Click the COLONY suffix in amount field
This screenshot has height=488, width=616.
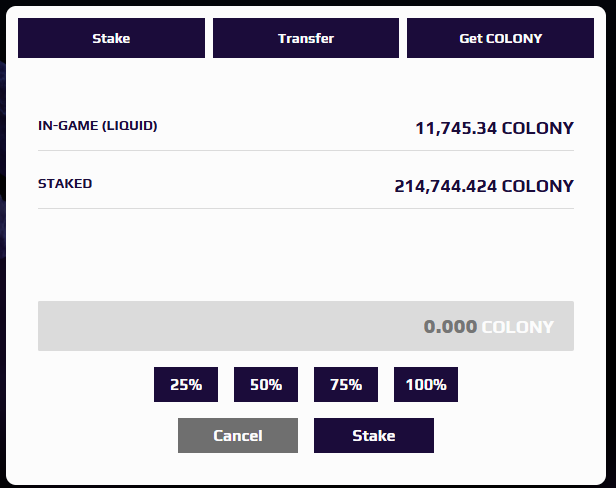517,327
